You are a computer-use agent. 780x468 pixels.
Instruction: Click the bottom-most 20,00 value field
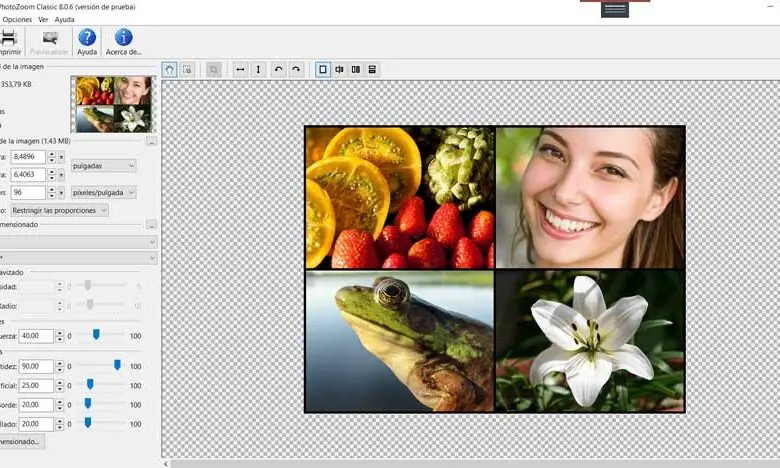click(x=36, y=424)
